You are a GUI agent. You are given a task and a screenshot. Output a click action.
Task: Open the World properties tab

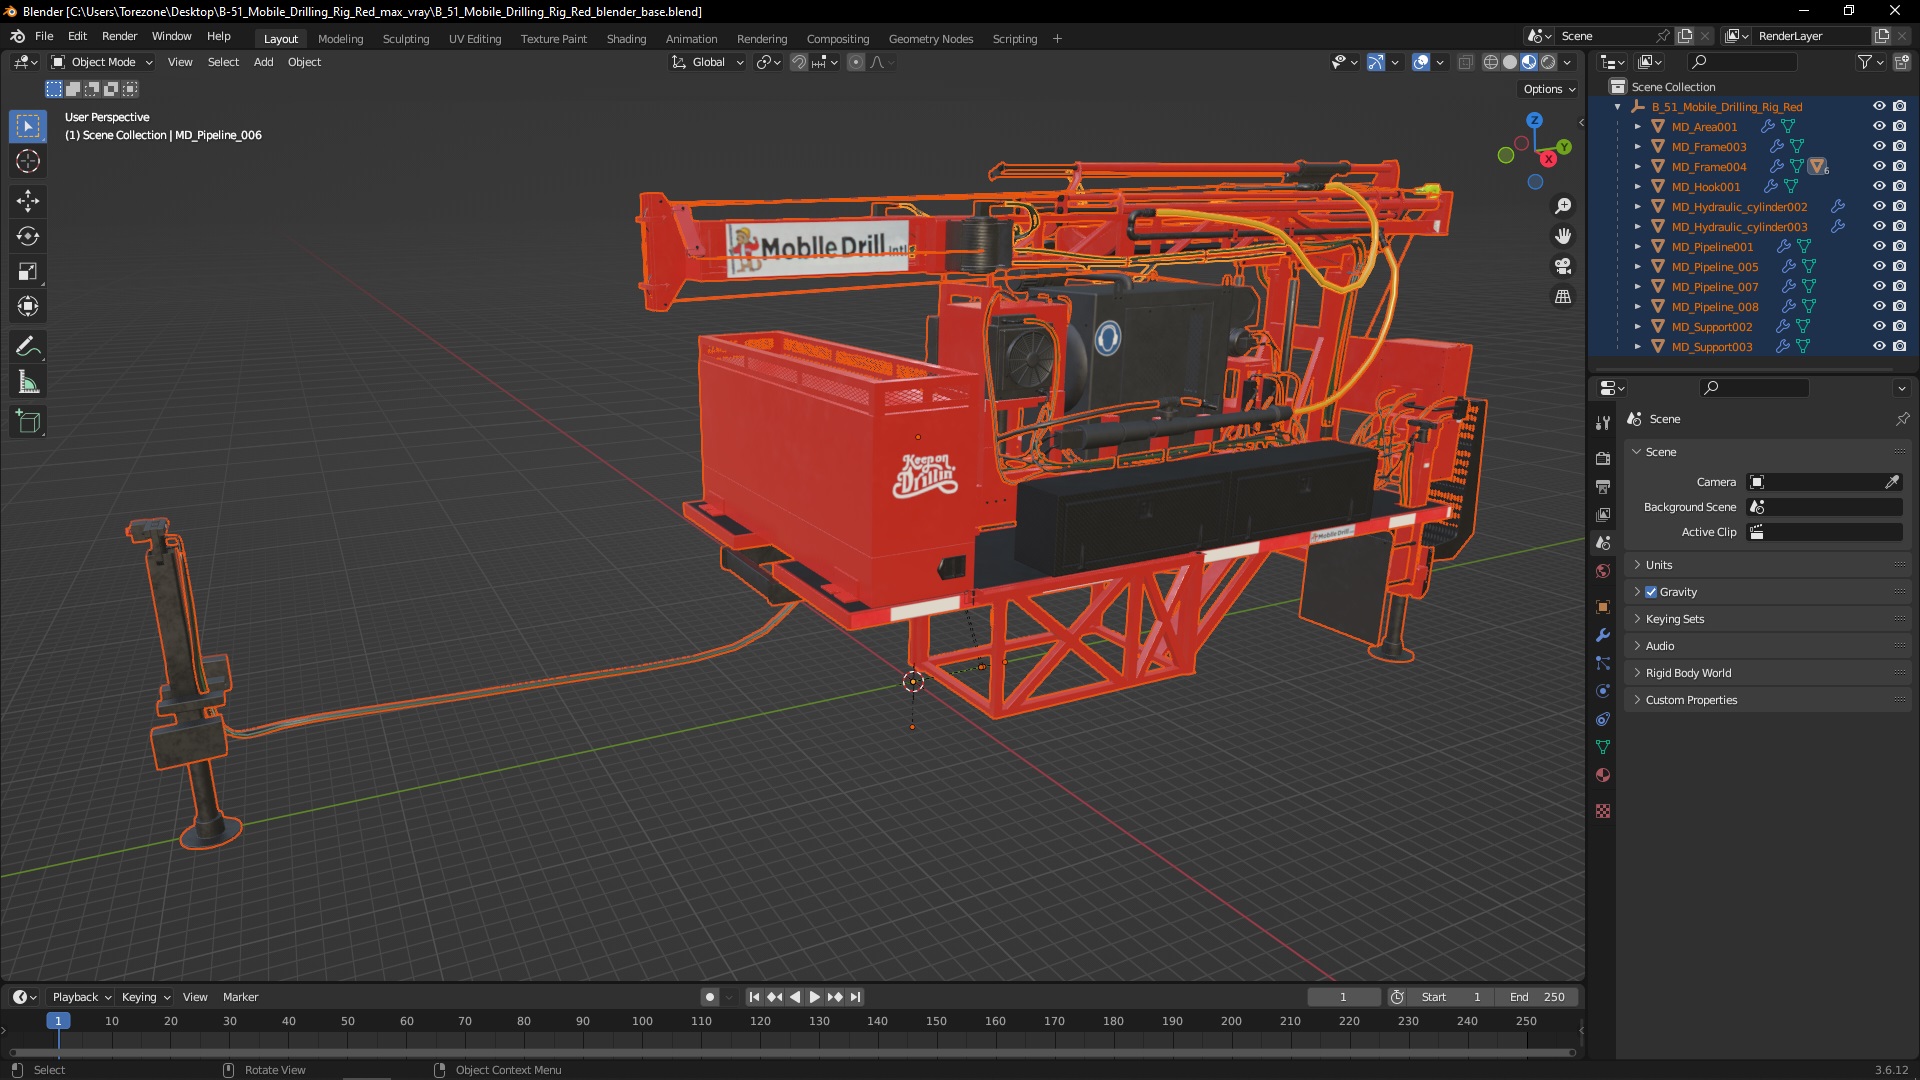1603,571
